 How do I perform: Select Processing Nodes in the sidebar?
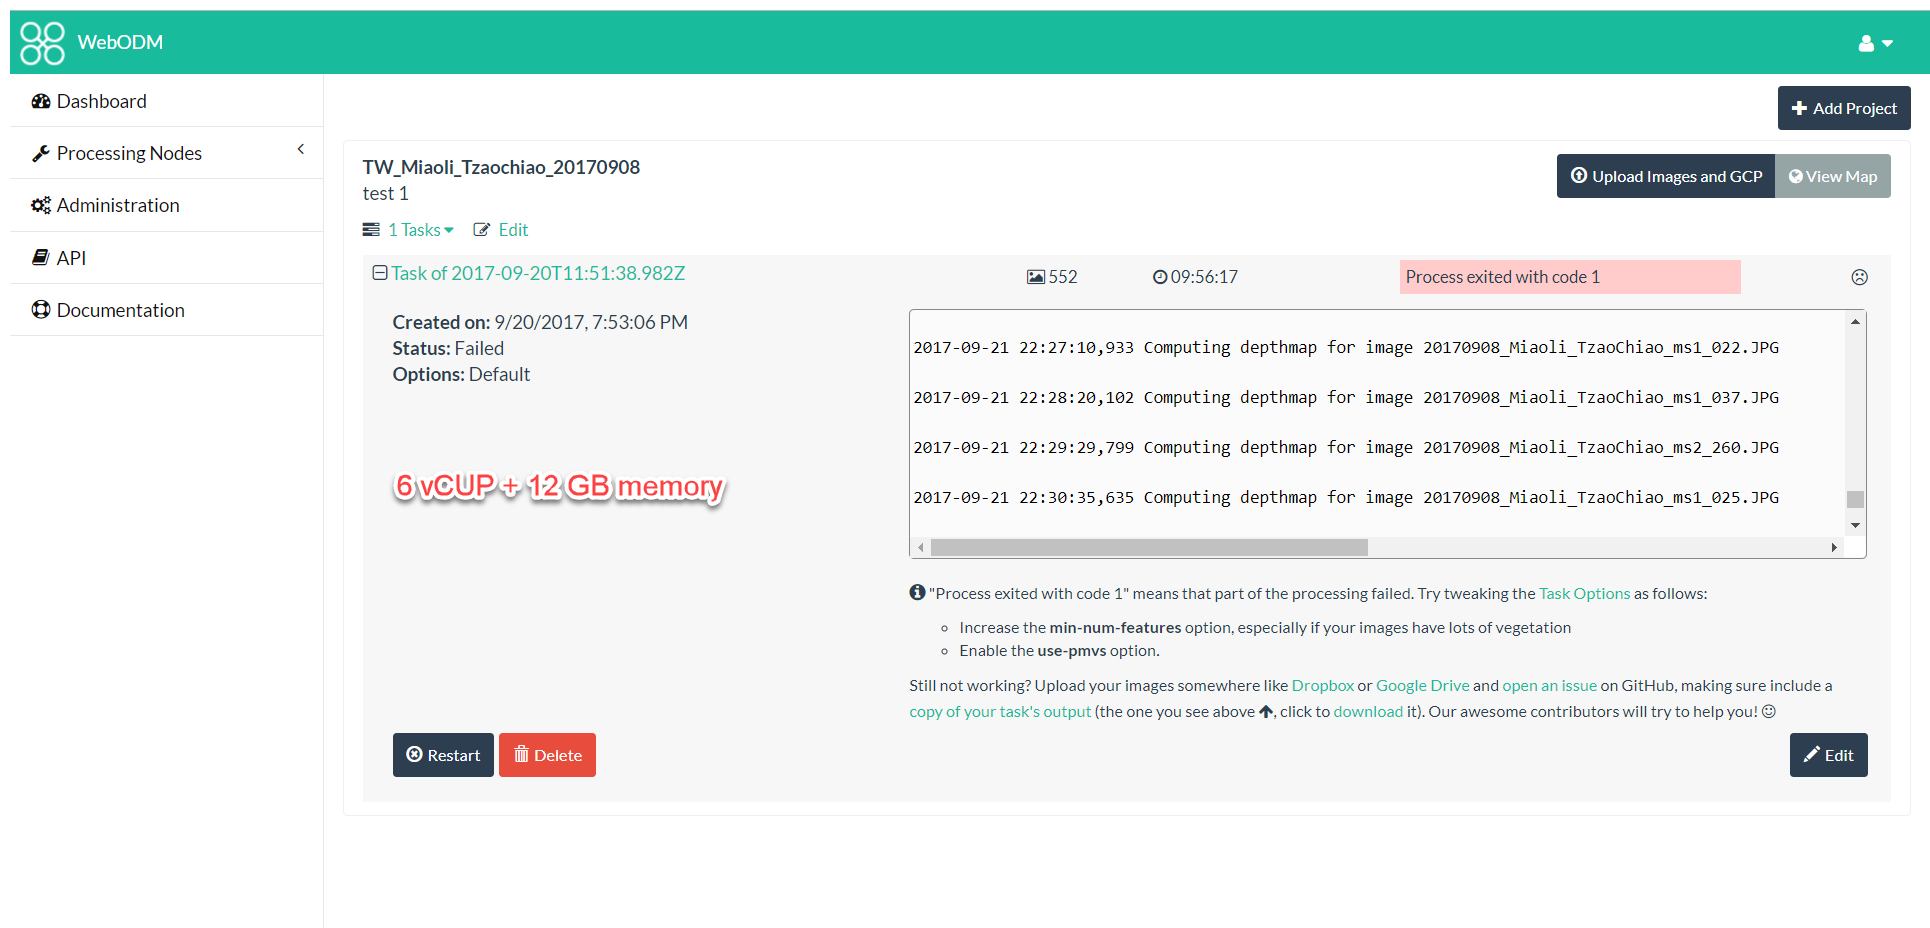pyautogui.click(x=128, y=152)
